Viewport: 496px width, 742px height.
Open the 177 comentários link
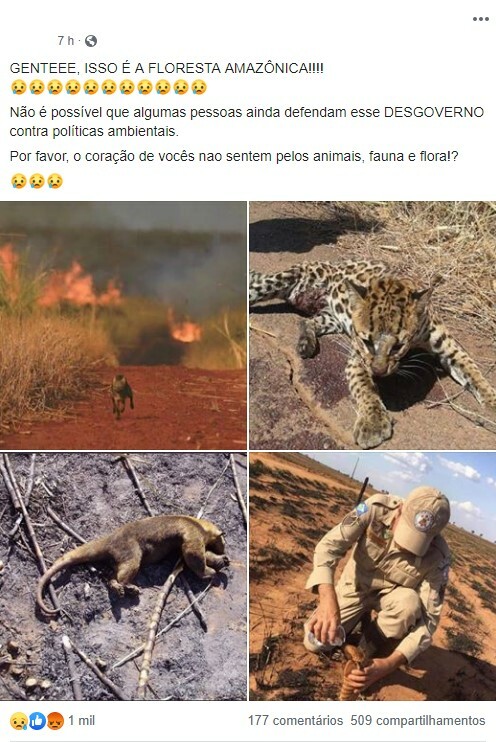295,721
